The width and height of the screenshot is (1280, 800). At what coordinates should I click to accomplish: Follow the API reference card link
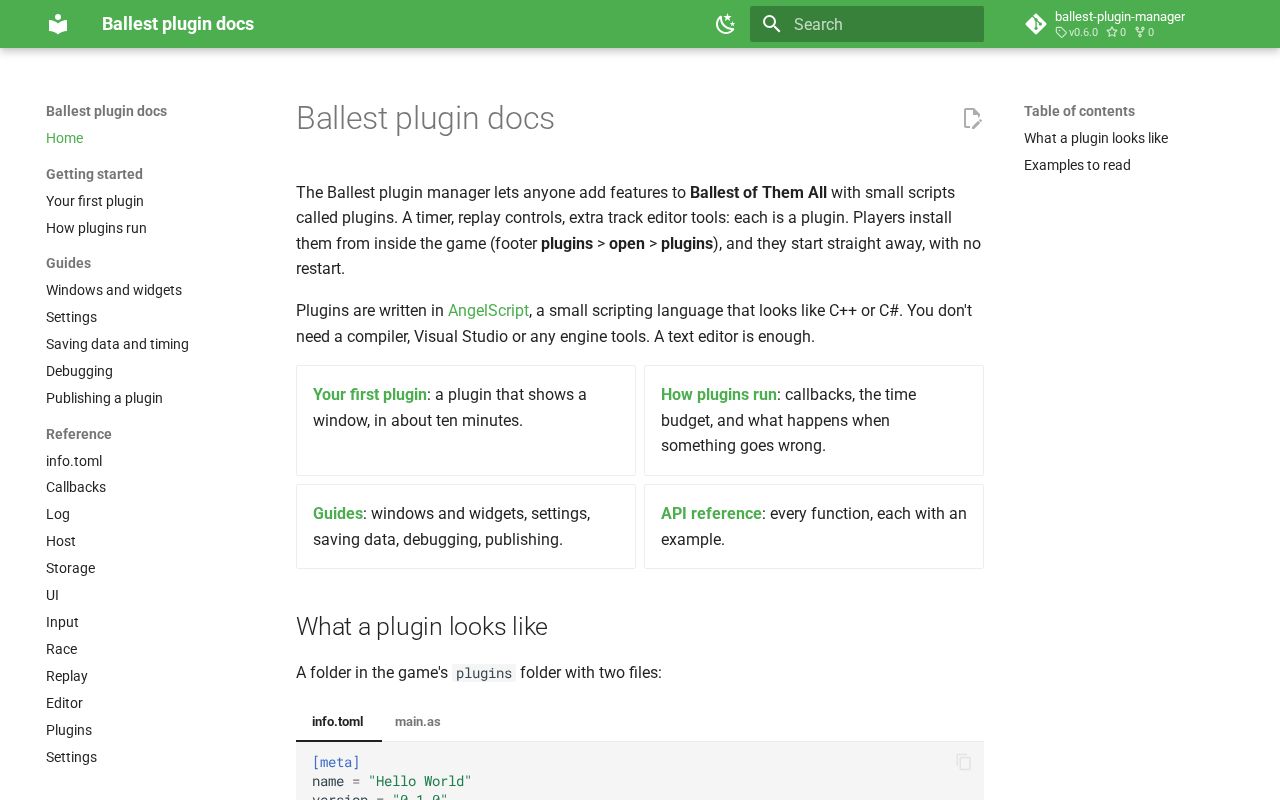pyautogui.click(x=711, y=513)
